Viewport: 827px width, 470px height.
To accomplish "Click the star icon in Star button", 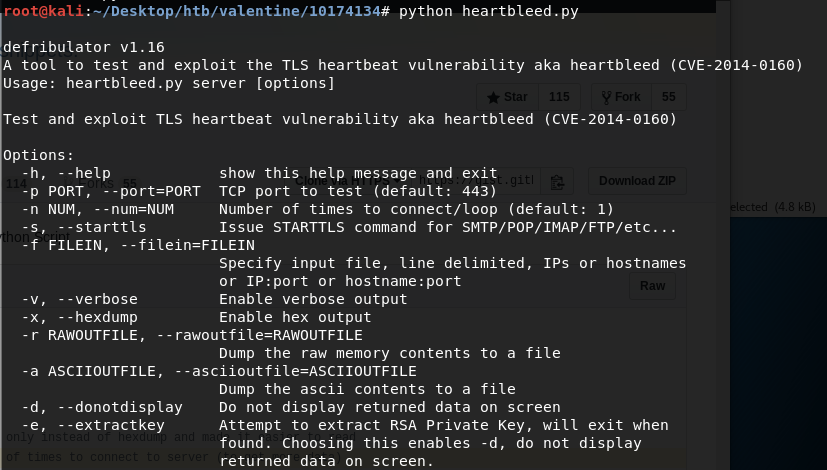I will (x=492, y=97).
